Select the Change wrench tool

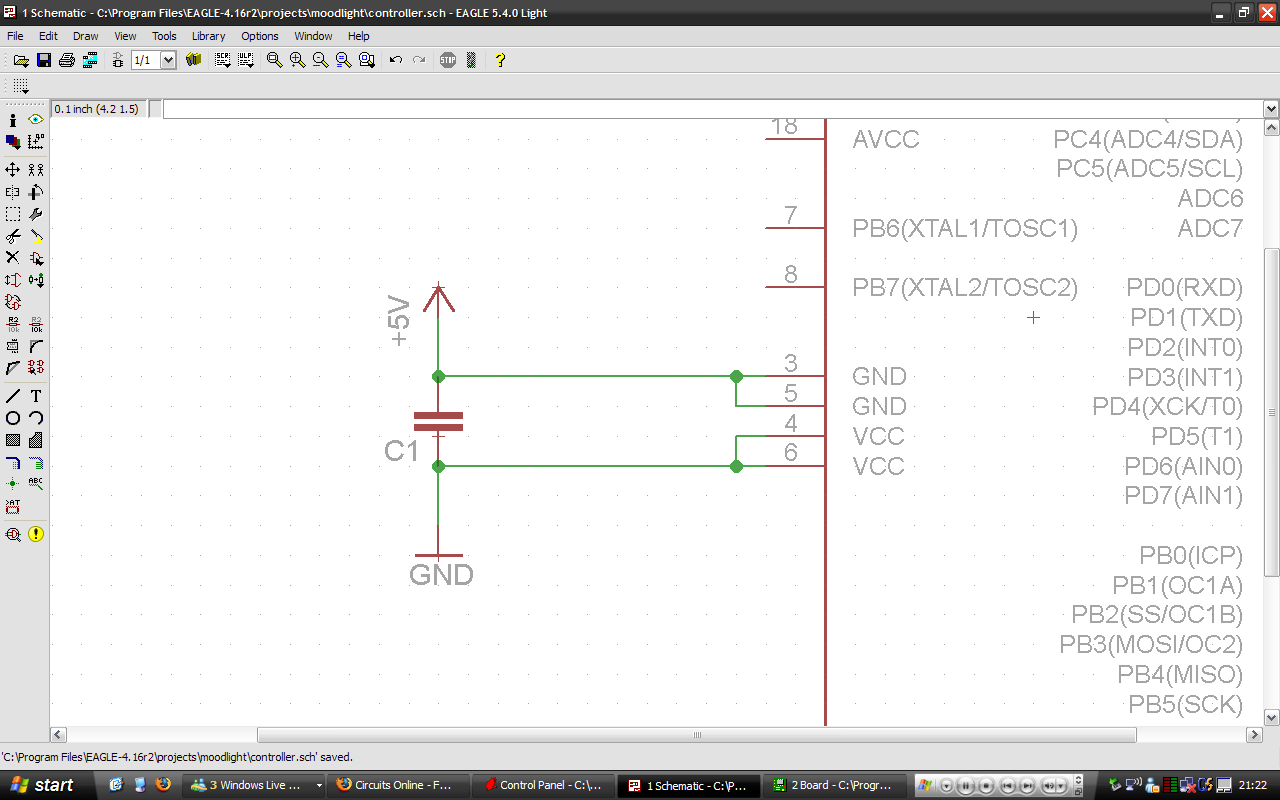click(x=36, y=214)
